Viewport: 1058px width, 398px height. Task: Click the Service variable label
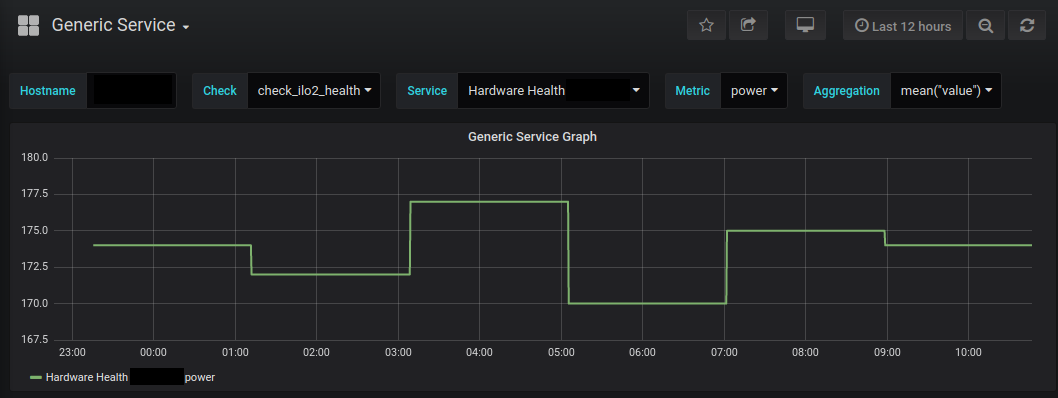pos(427,90)
